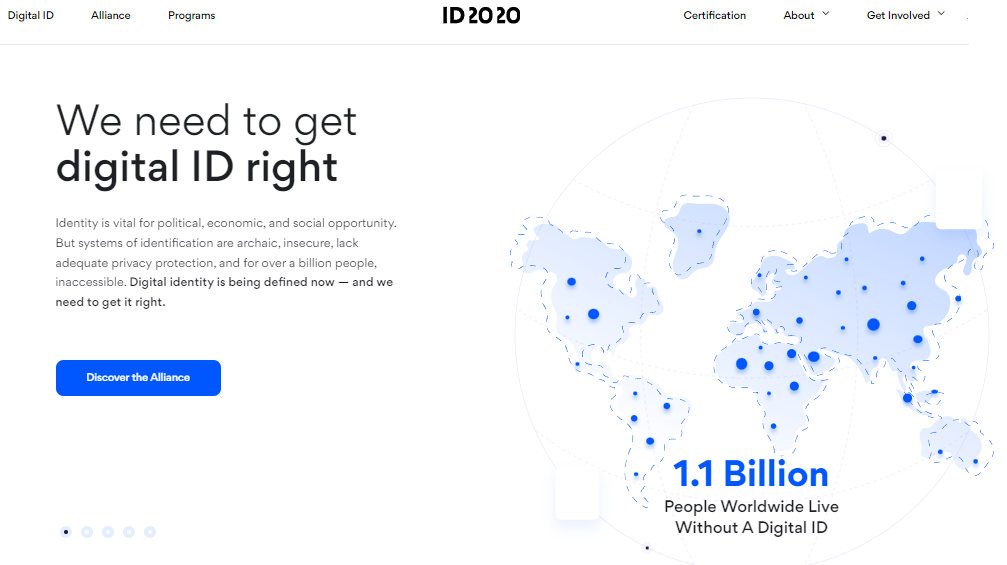Image resolution: width=1007 pixels, height=565 pixels.
Task: Open the Programs nav item
Action: click(191, 16)
